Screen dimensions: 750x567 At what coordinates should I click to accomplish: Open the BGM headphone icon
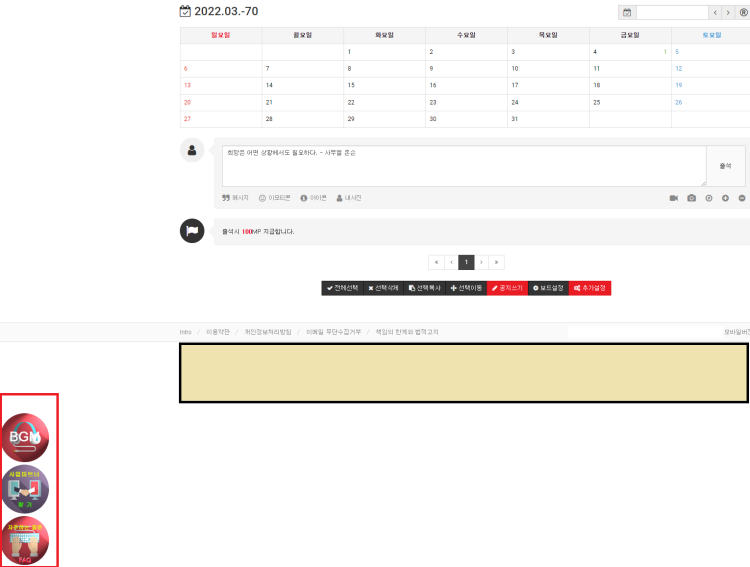25,437
